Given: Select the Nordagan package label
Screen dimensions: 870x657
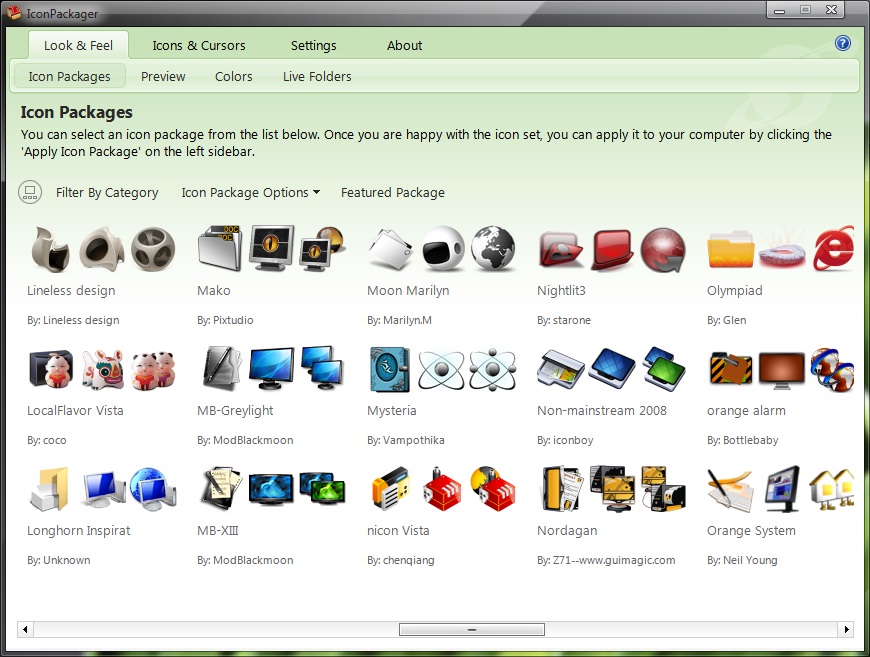Looking at the screenshot, I should click(x=567, y=531).
